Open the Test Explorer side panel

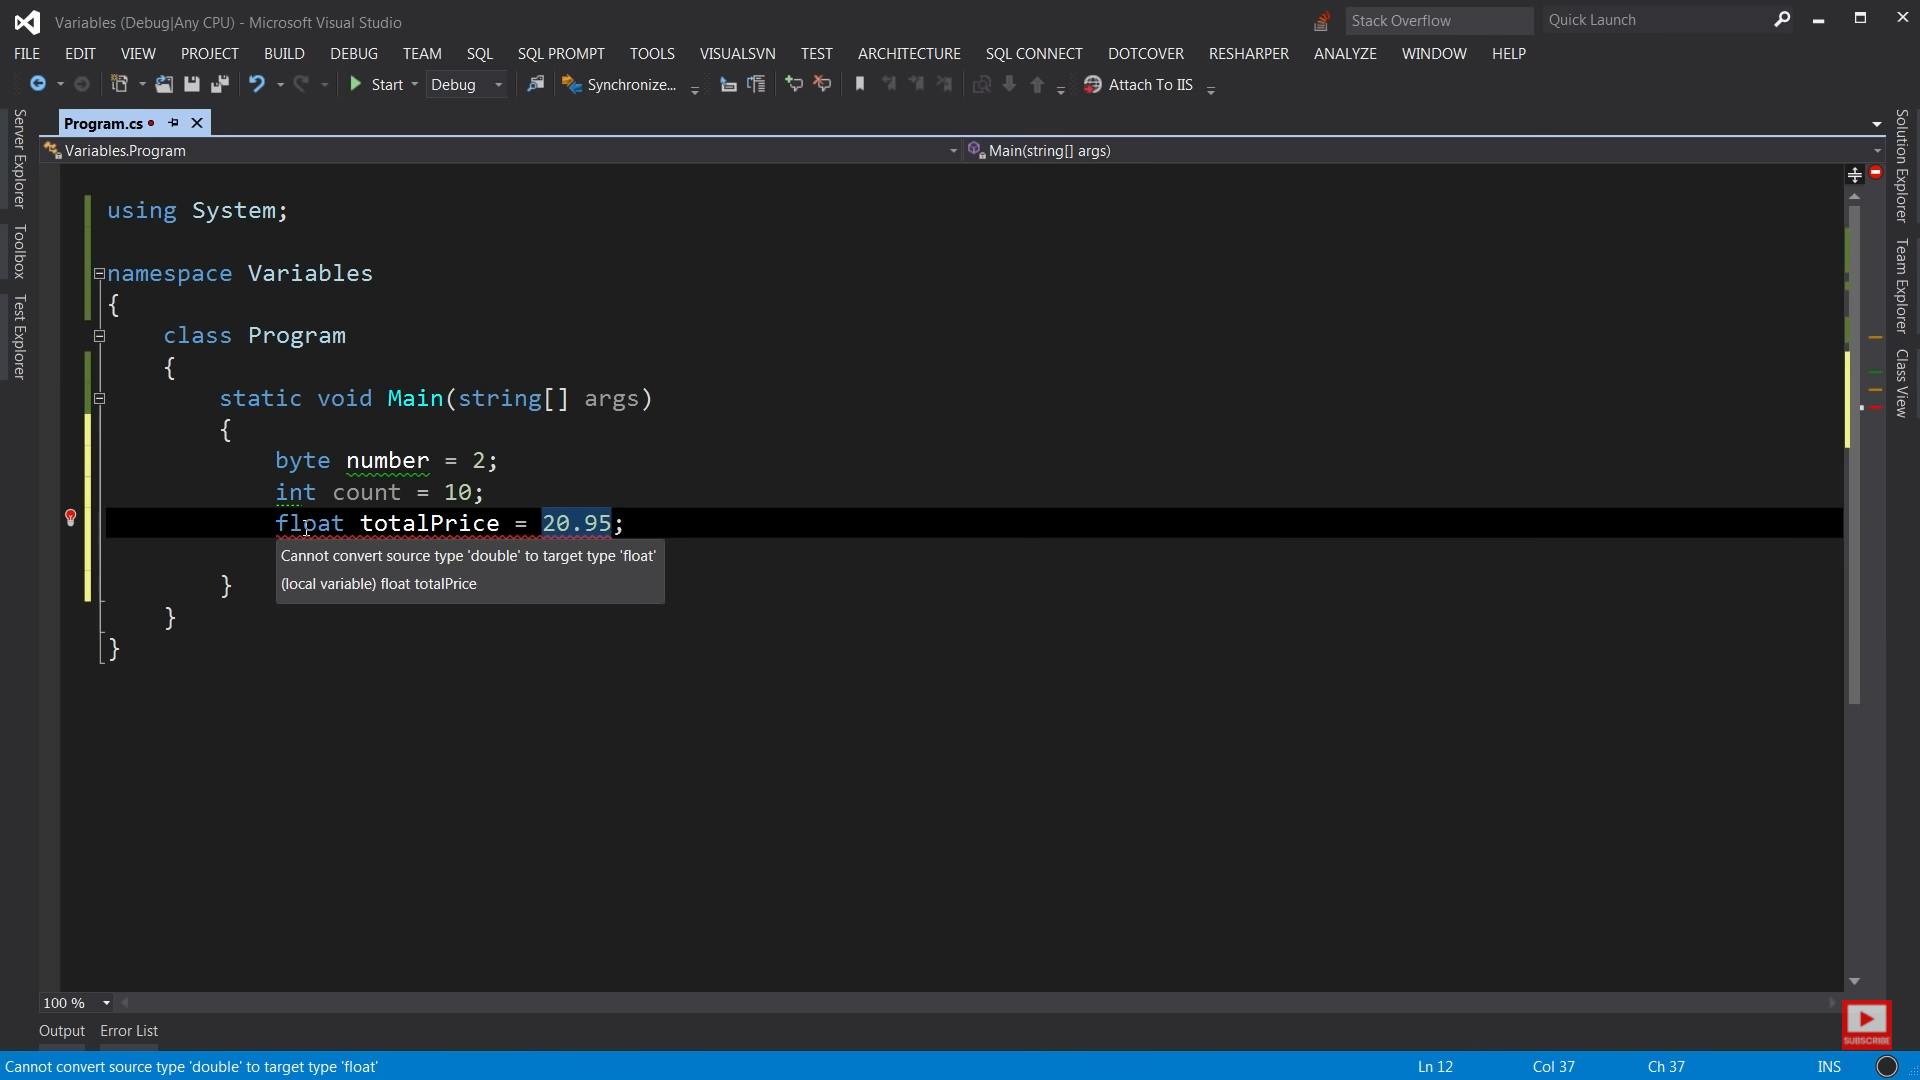pos(19,337)
